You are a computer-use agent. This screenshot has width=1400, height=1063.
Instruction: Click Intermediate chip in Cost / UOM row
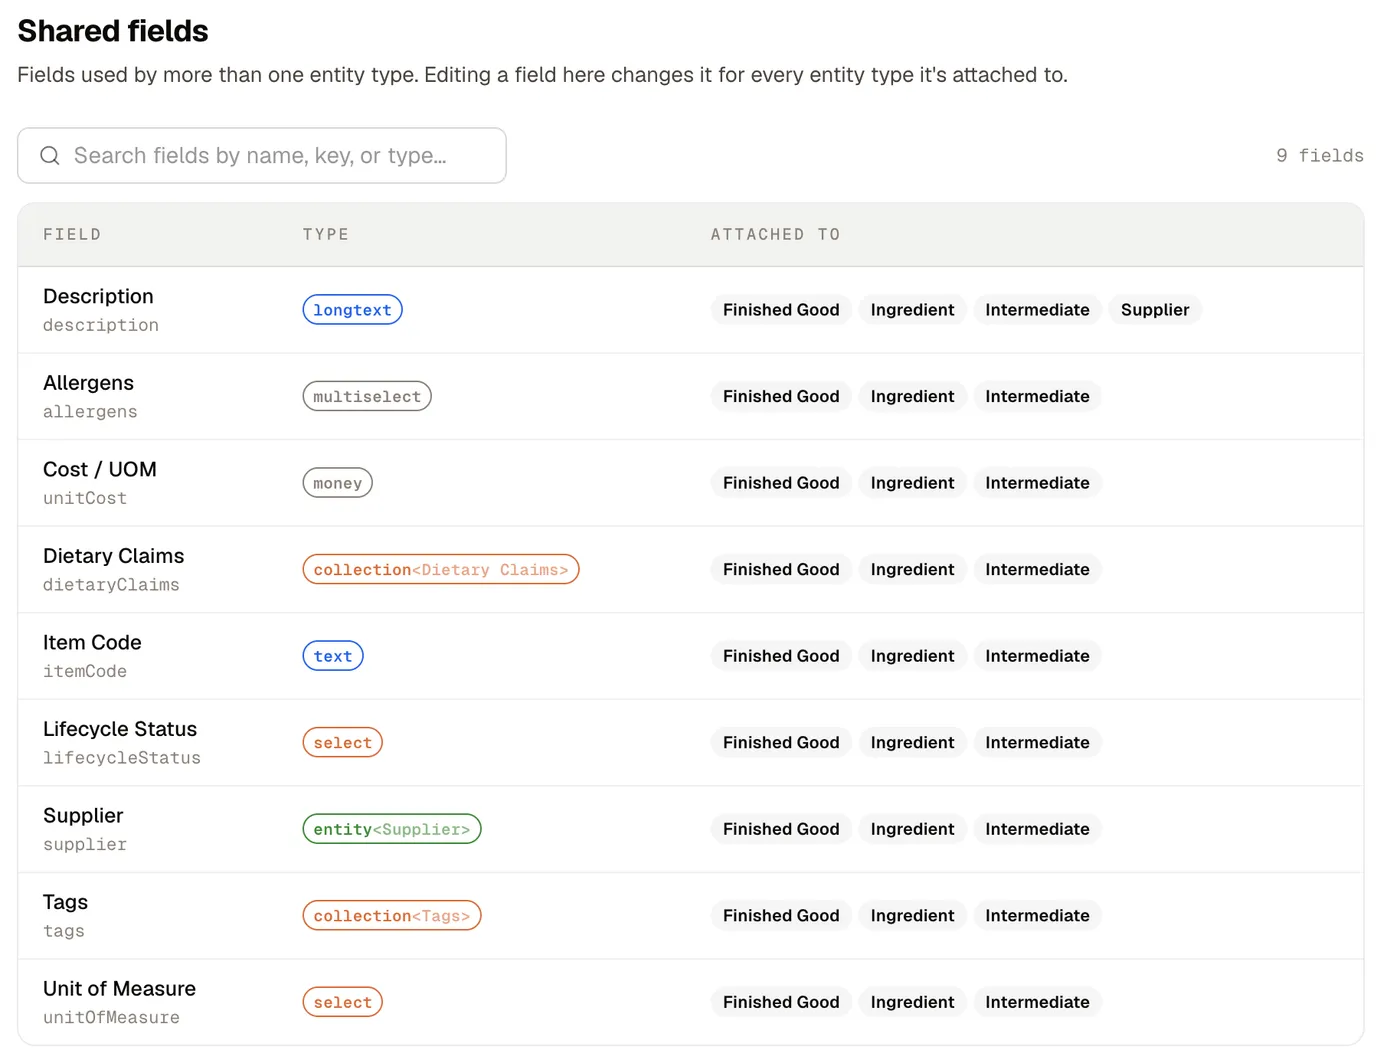pos(1037,483)
